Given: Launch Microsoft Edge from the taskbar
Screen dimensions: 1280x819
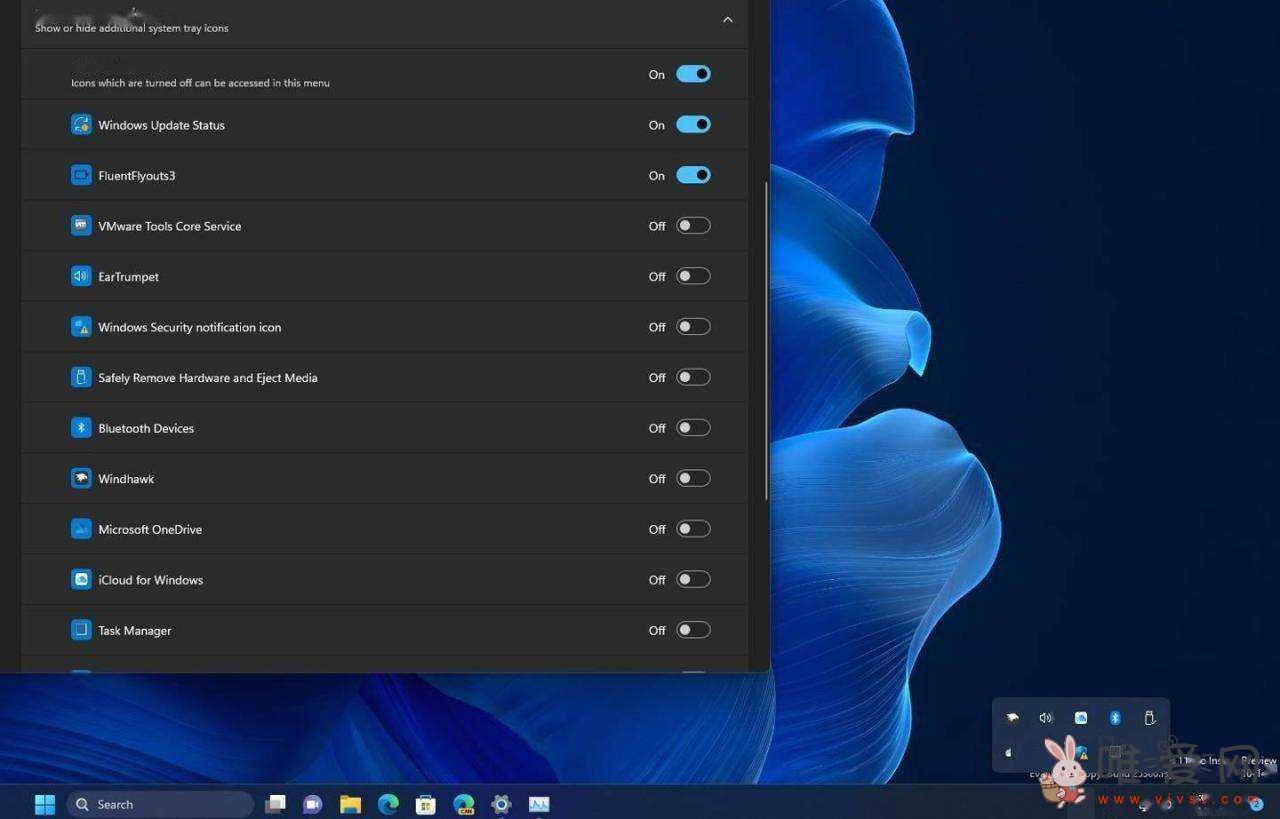Looking at the screenshot, I should [388, 804].
